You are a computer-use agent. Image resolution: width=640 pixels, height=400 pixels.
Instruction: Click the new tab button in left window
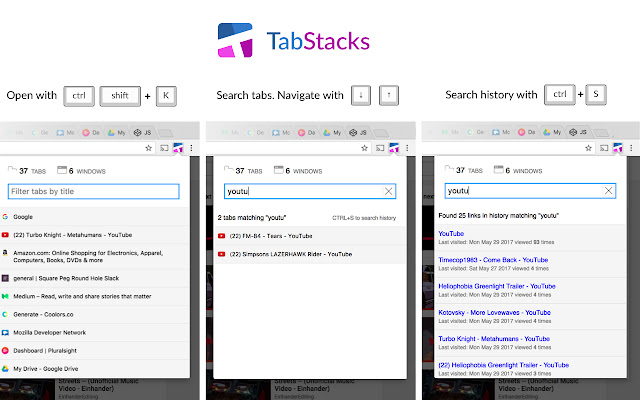165,133
